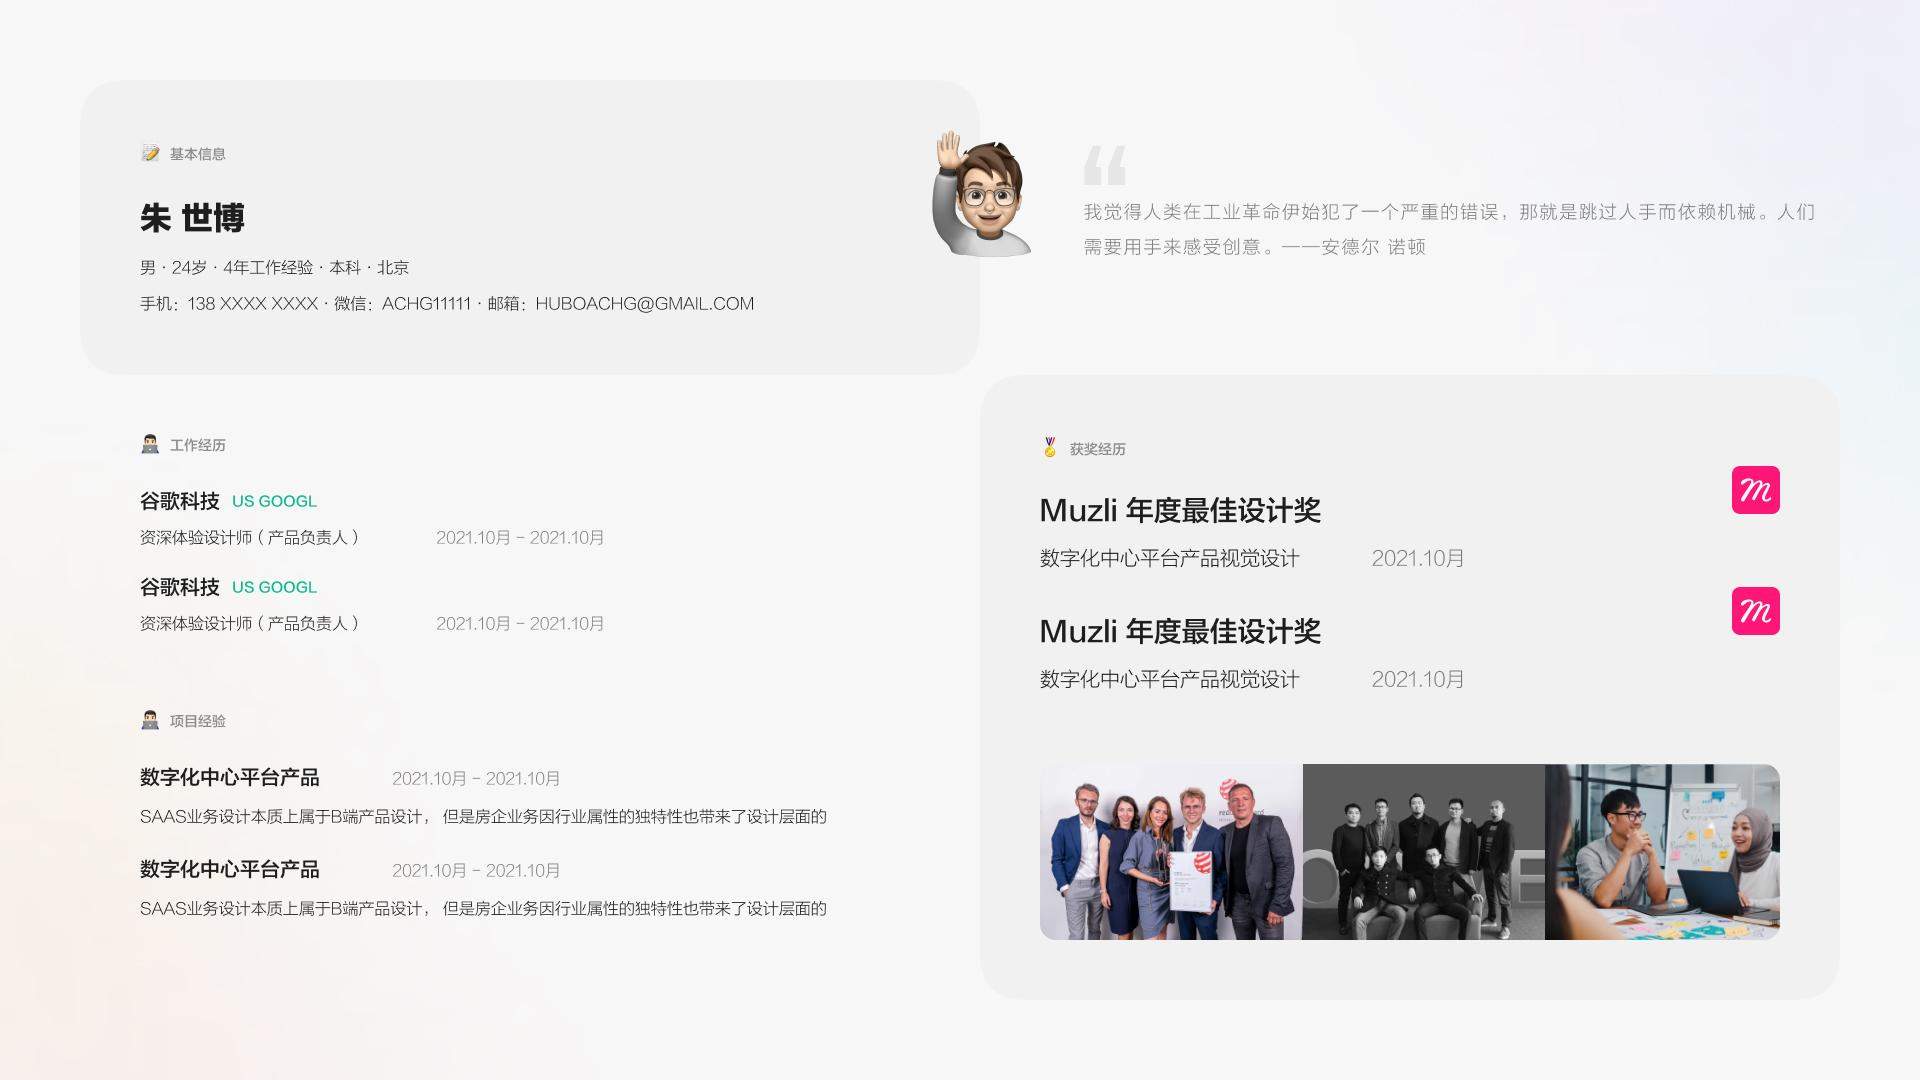This screenshot has height=1080, width=1920.
Task: Click the 工作经历 section label
Action: (197, 445)
